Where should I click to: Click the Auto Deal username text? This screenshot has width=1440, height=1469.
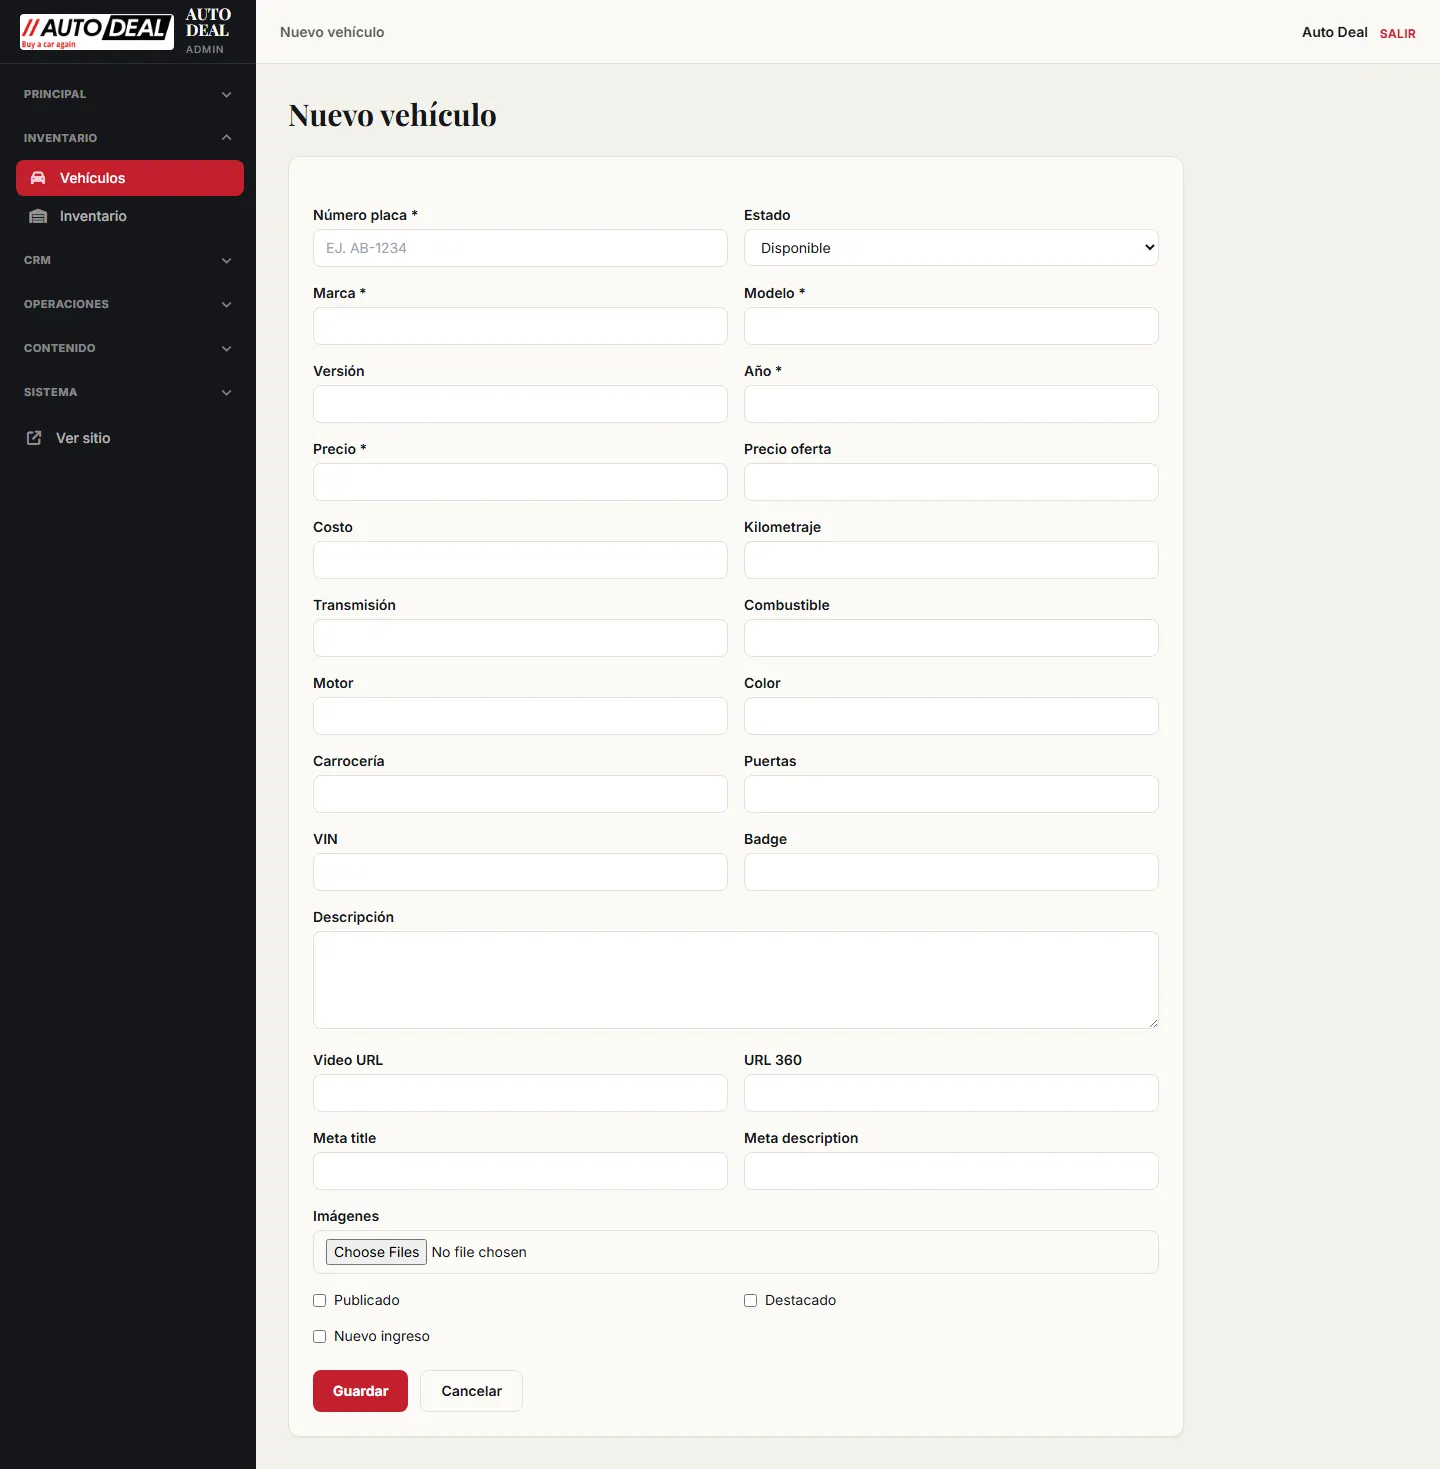coord(1334,32)
